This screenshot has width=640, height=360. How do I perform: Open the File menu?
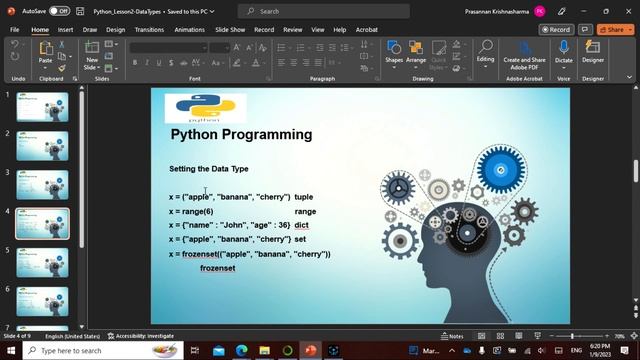tap(15, 30)
